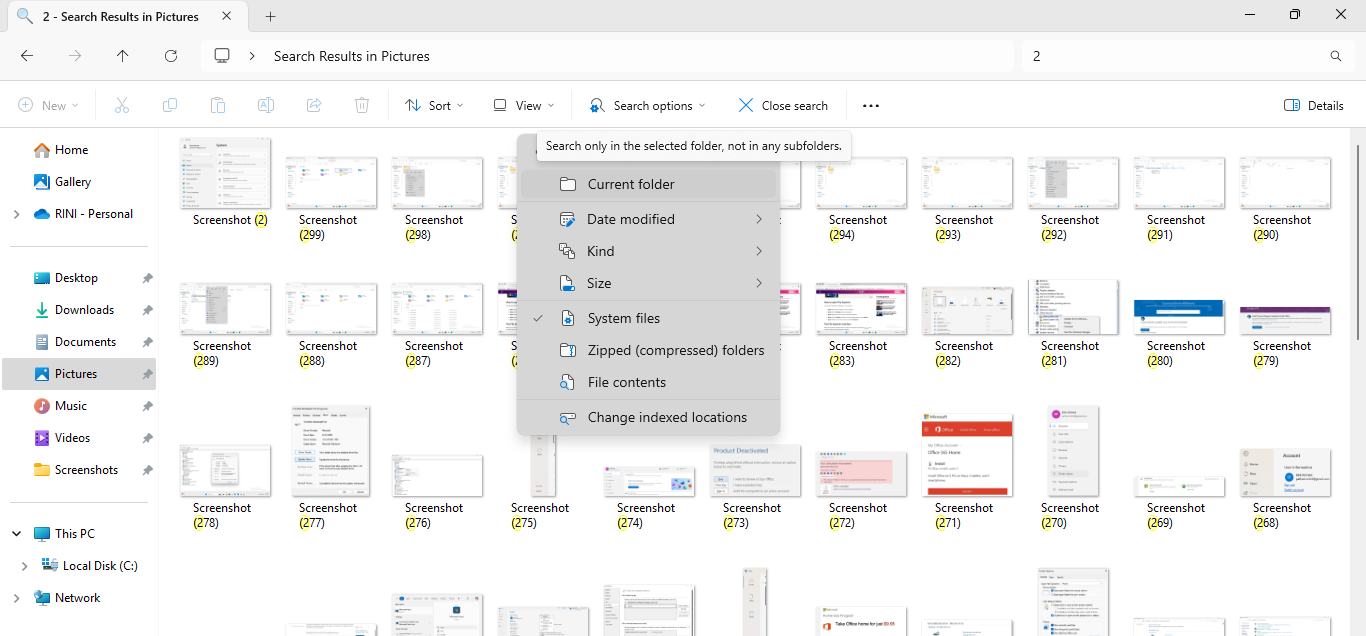
Task: Click the Up arrow navigation icon
Action: pos(123,56)
